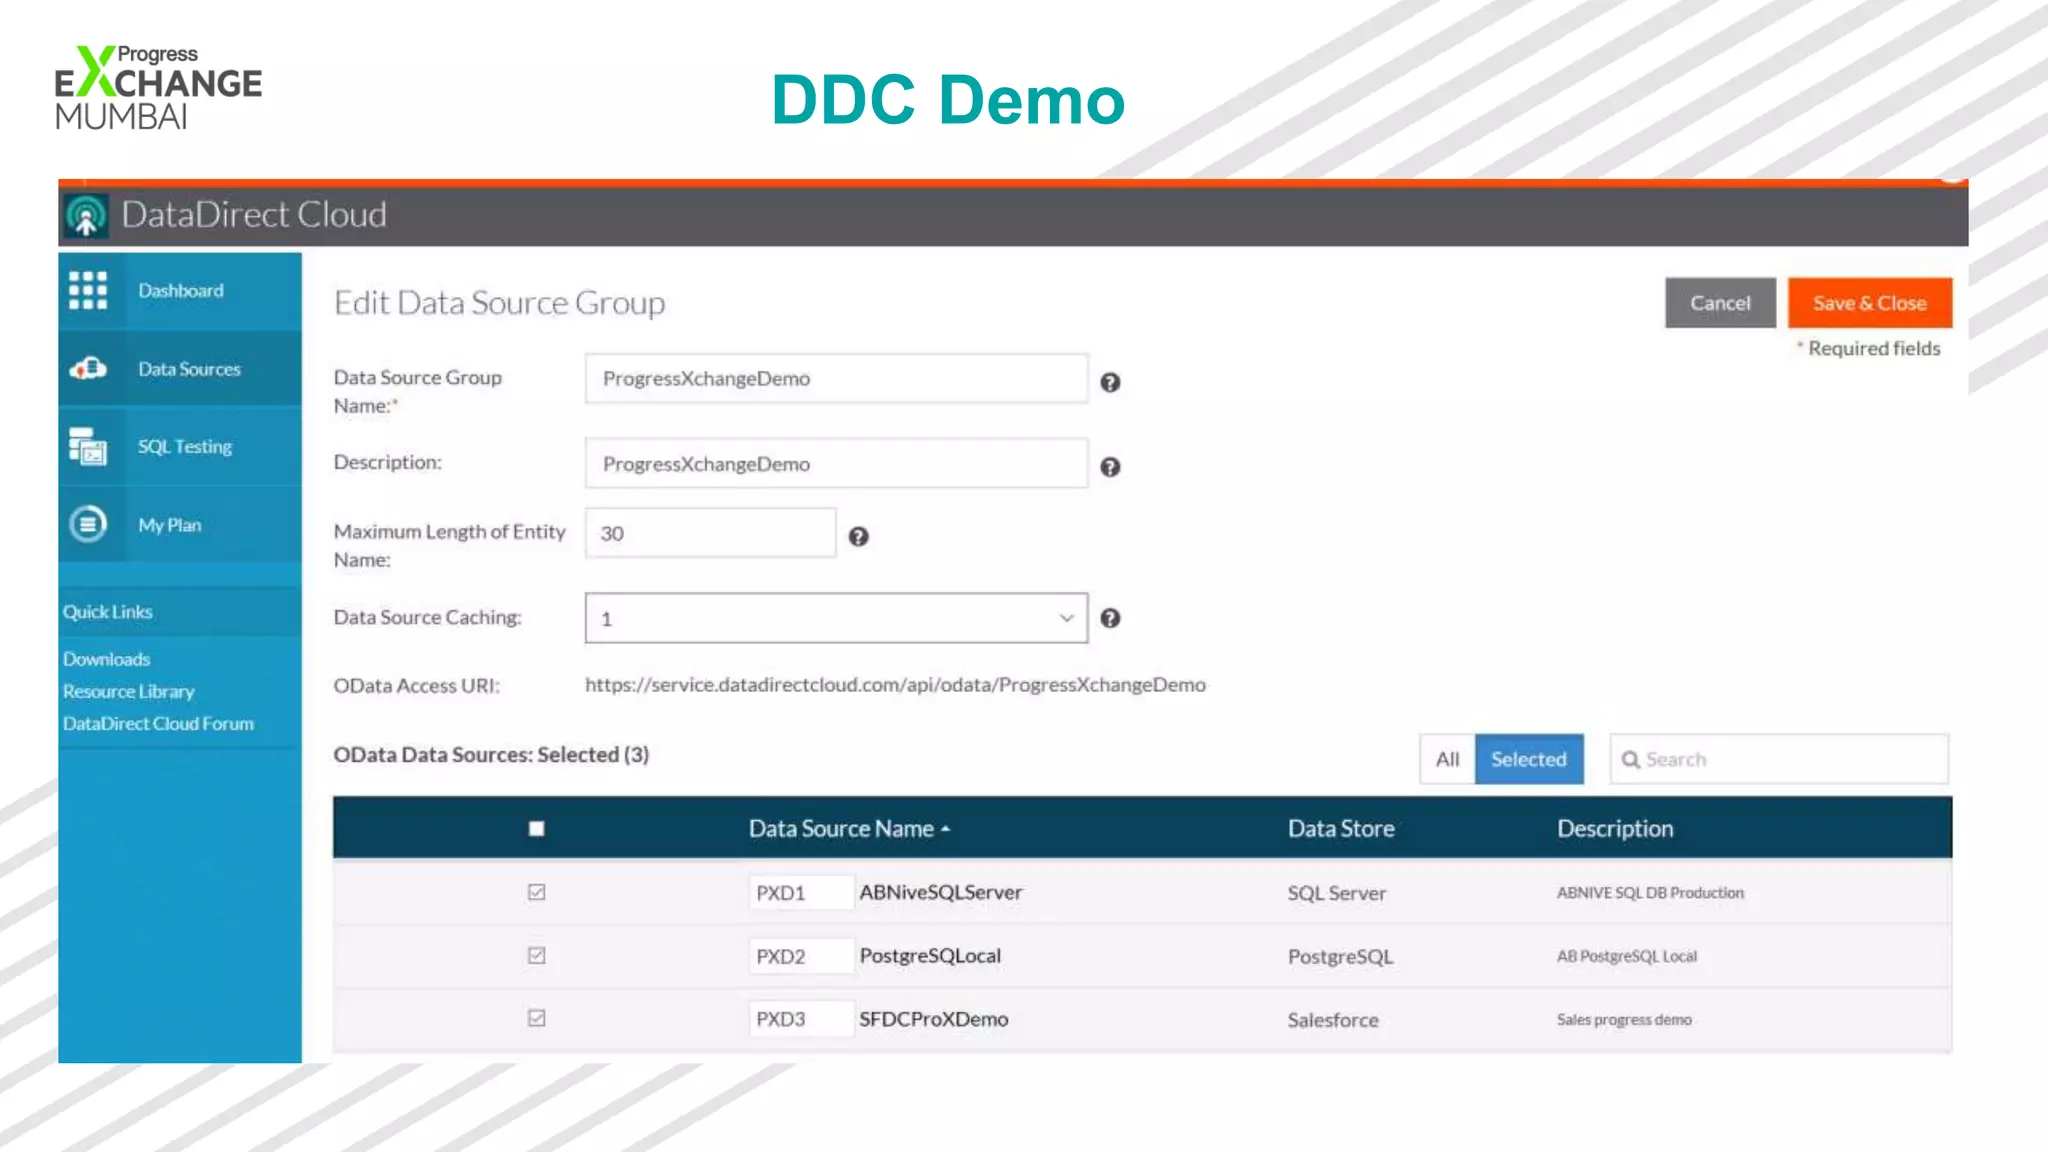
Task: Click the OData Access URI text
Action: (x=895, y=685)
